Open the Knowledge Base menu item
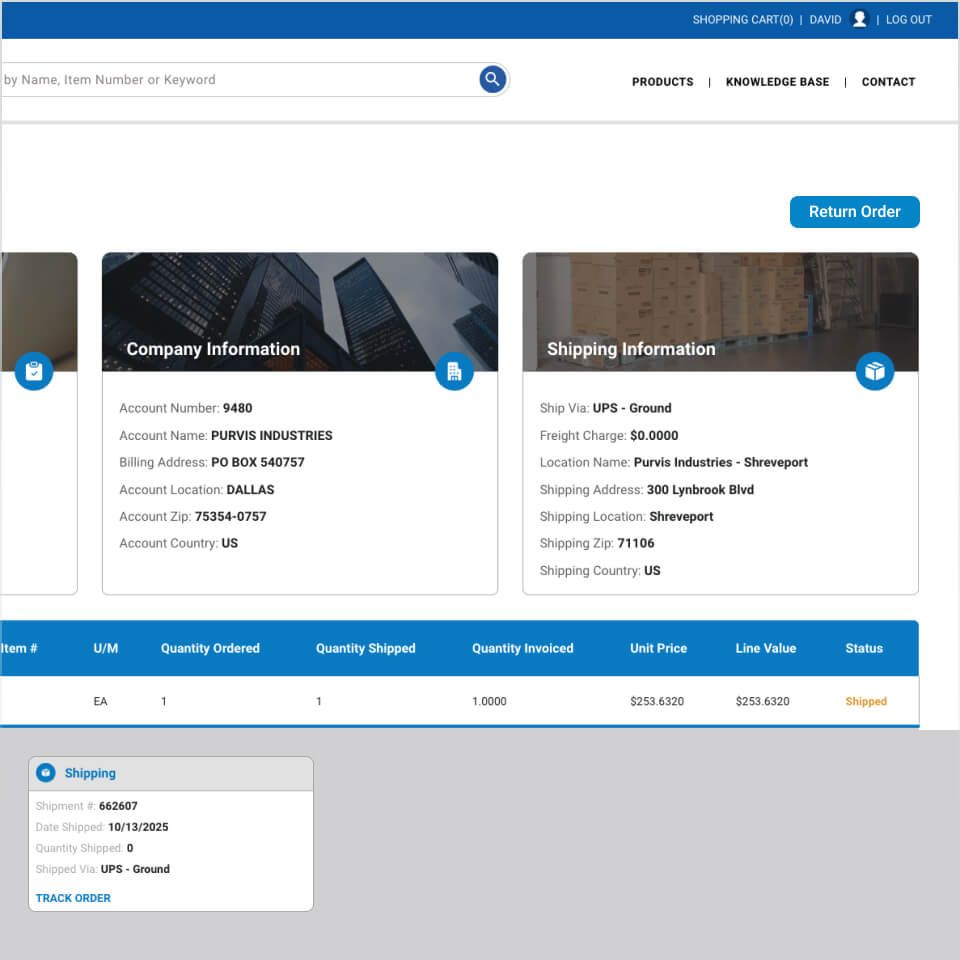The height and width of the screenshot is (960, 960). (777, 82)
